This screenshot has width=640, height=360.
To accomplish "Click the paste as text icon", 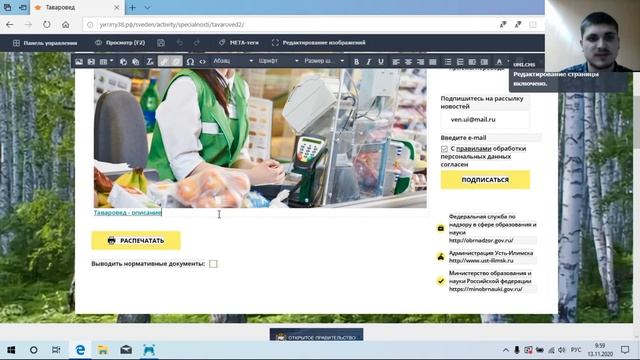I will [123, 62].
